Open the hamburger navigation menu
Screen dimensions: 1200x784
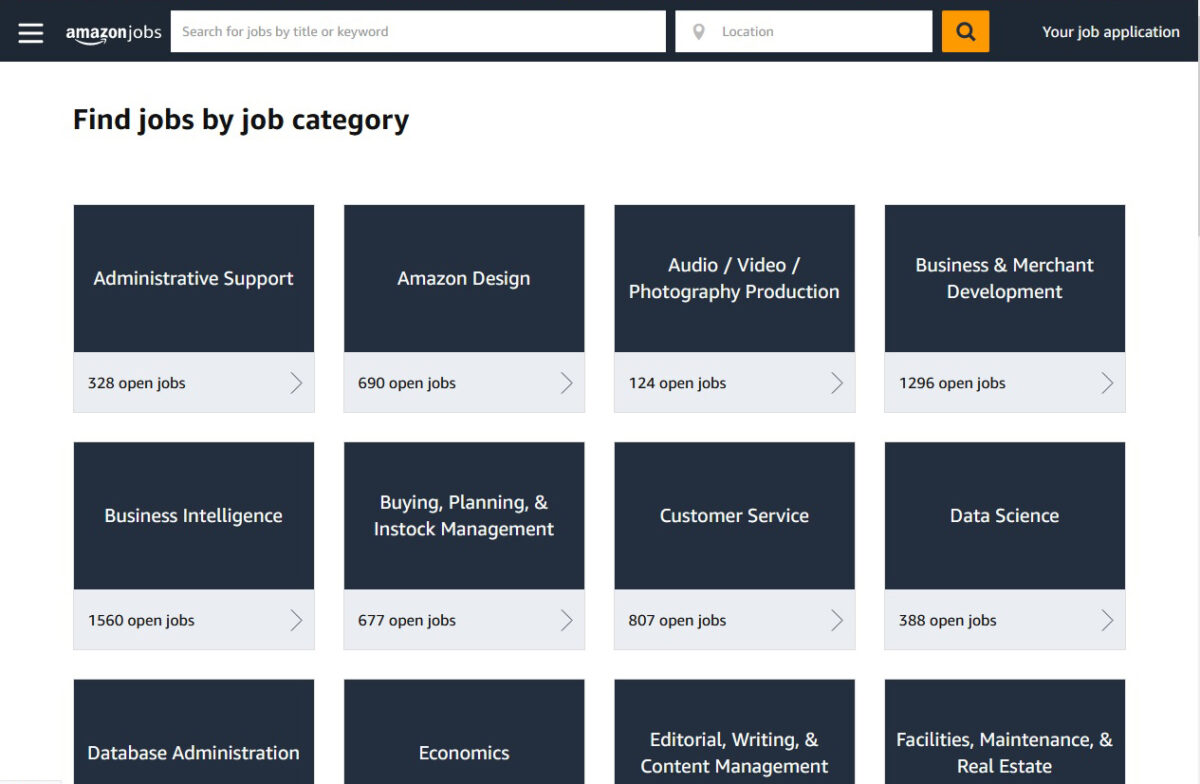pyautogui.click(x=31, y=32)
